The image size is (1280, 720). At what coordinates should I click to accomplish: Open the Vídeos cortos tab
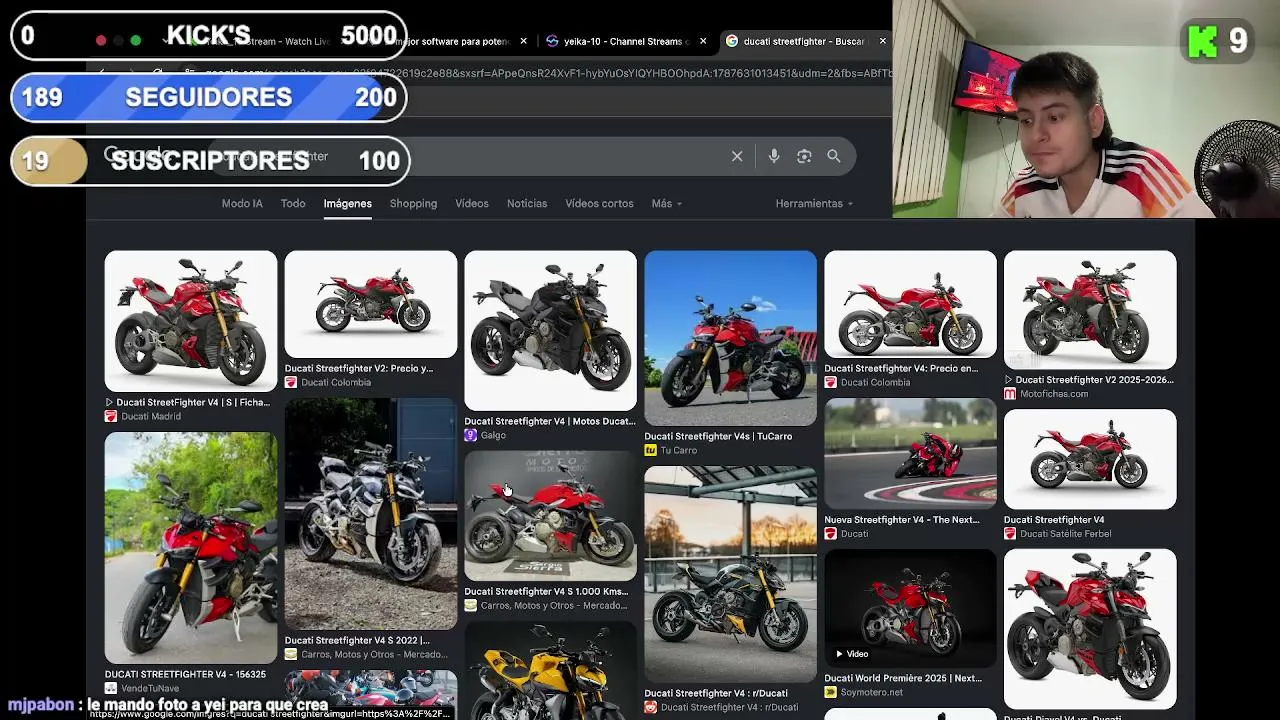click(x=599, y=203)
